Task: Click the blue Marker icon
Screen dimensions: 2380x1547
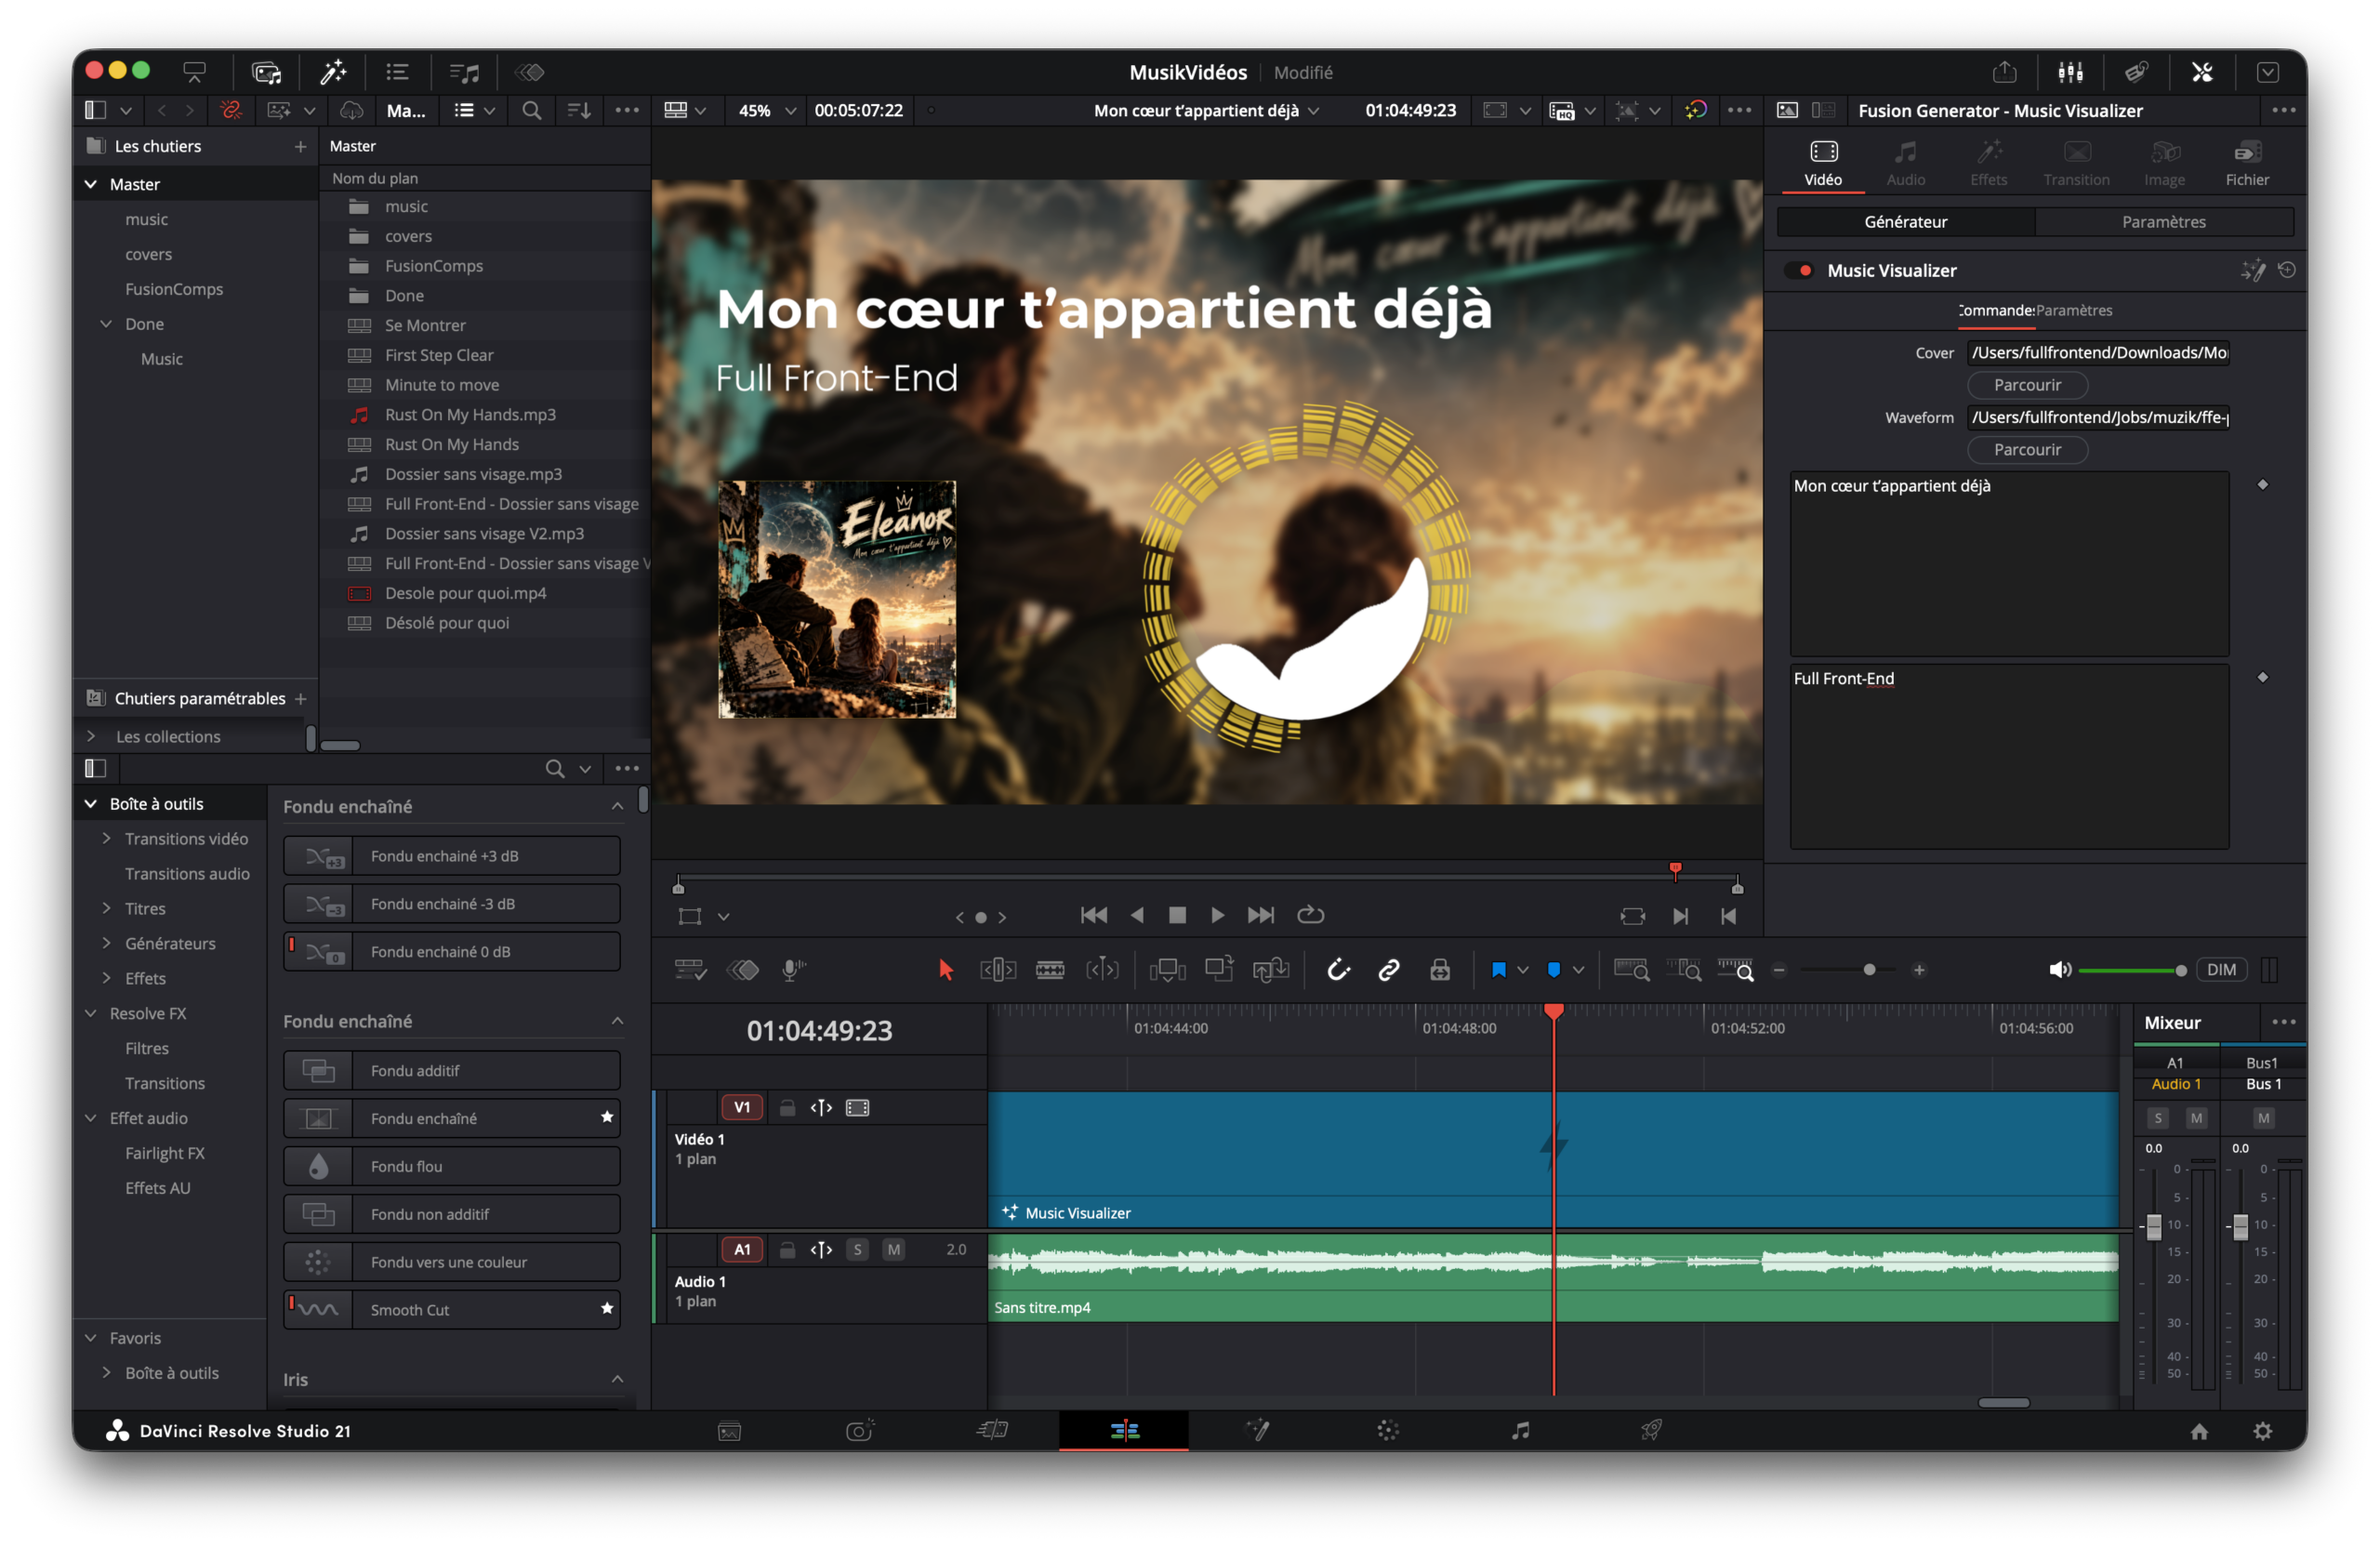Action: click(x=1553, y=969)
